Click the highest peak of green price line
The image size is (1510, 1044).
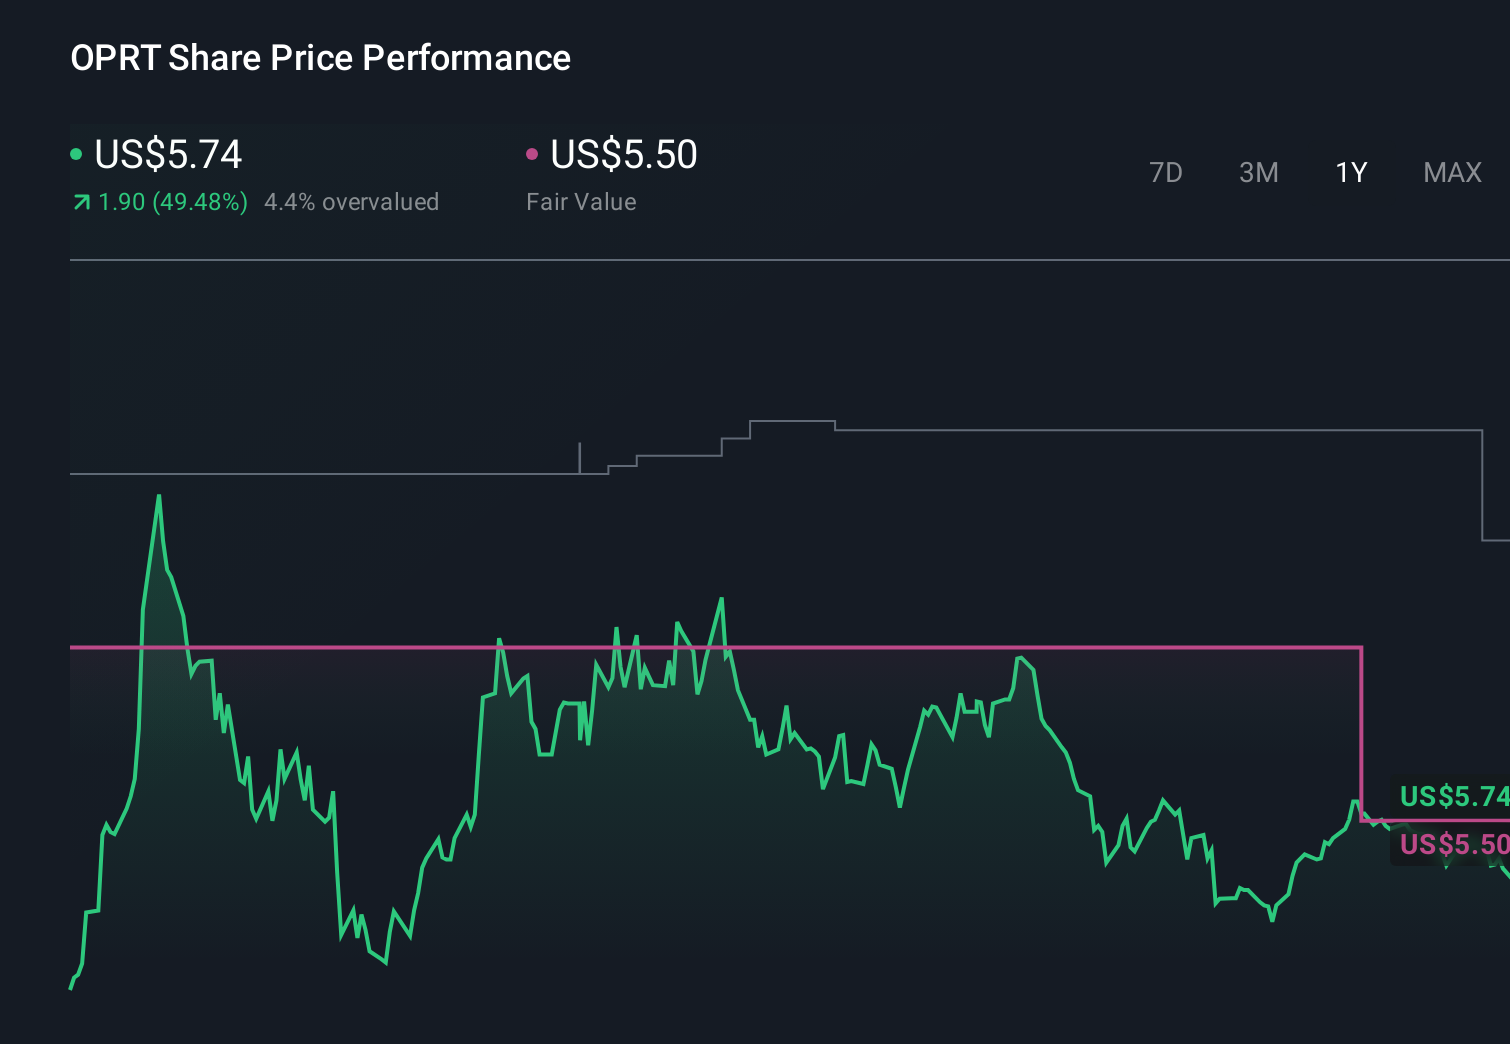159,496
